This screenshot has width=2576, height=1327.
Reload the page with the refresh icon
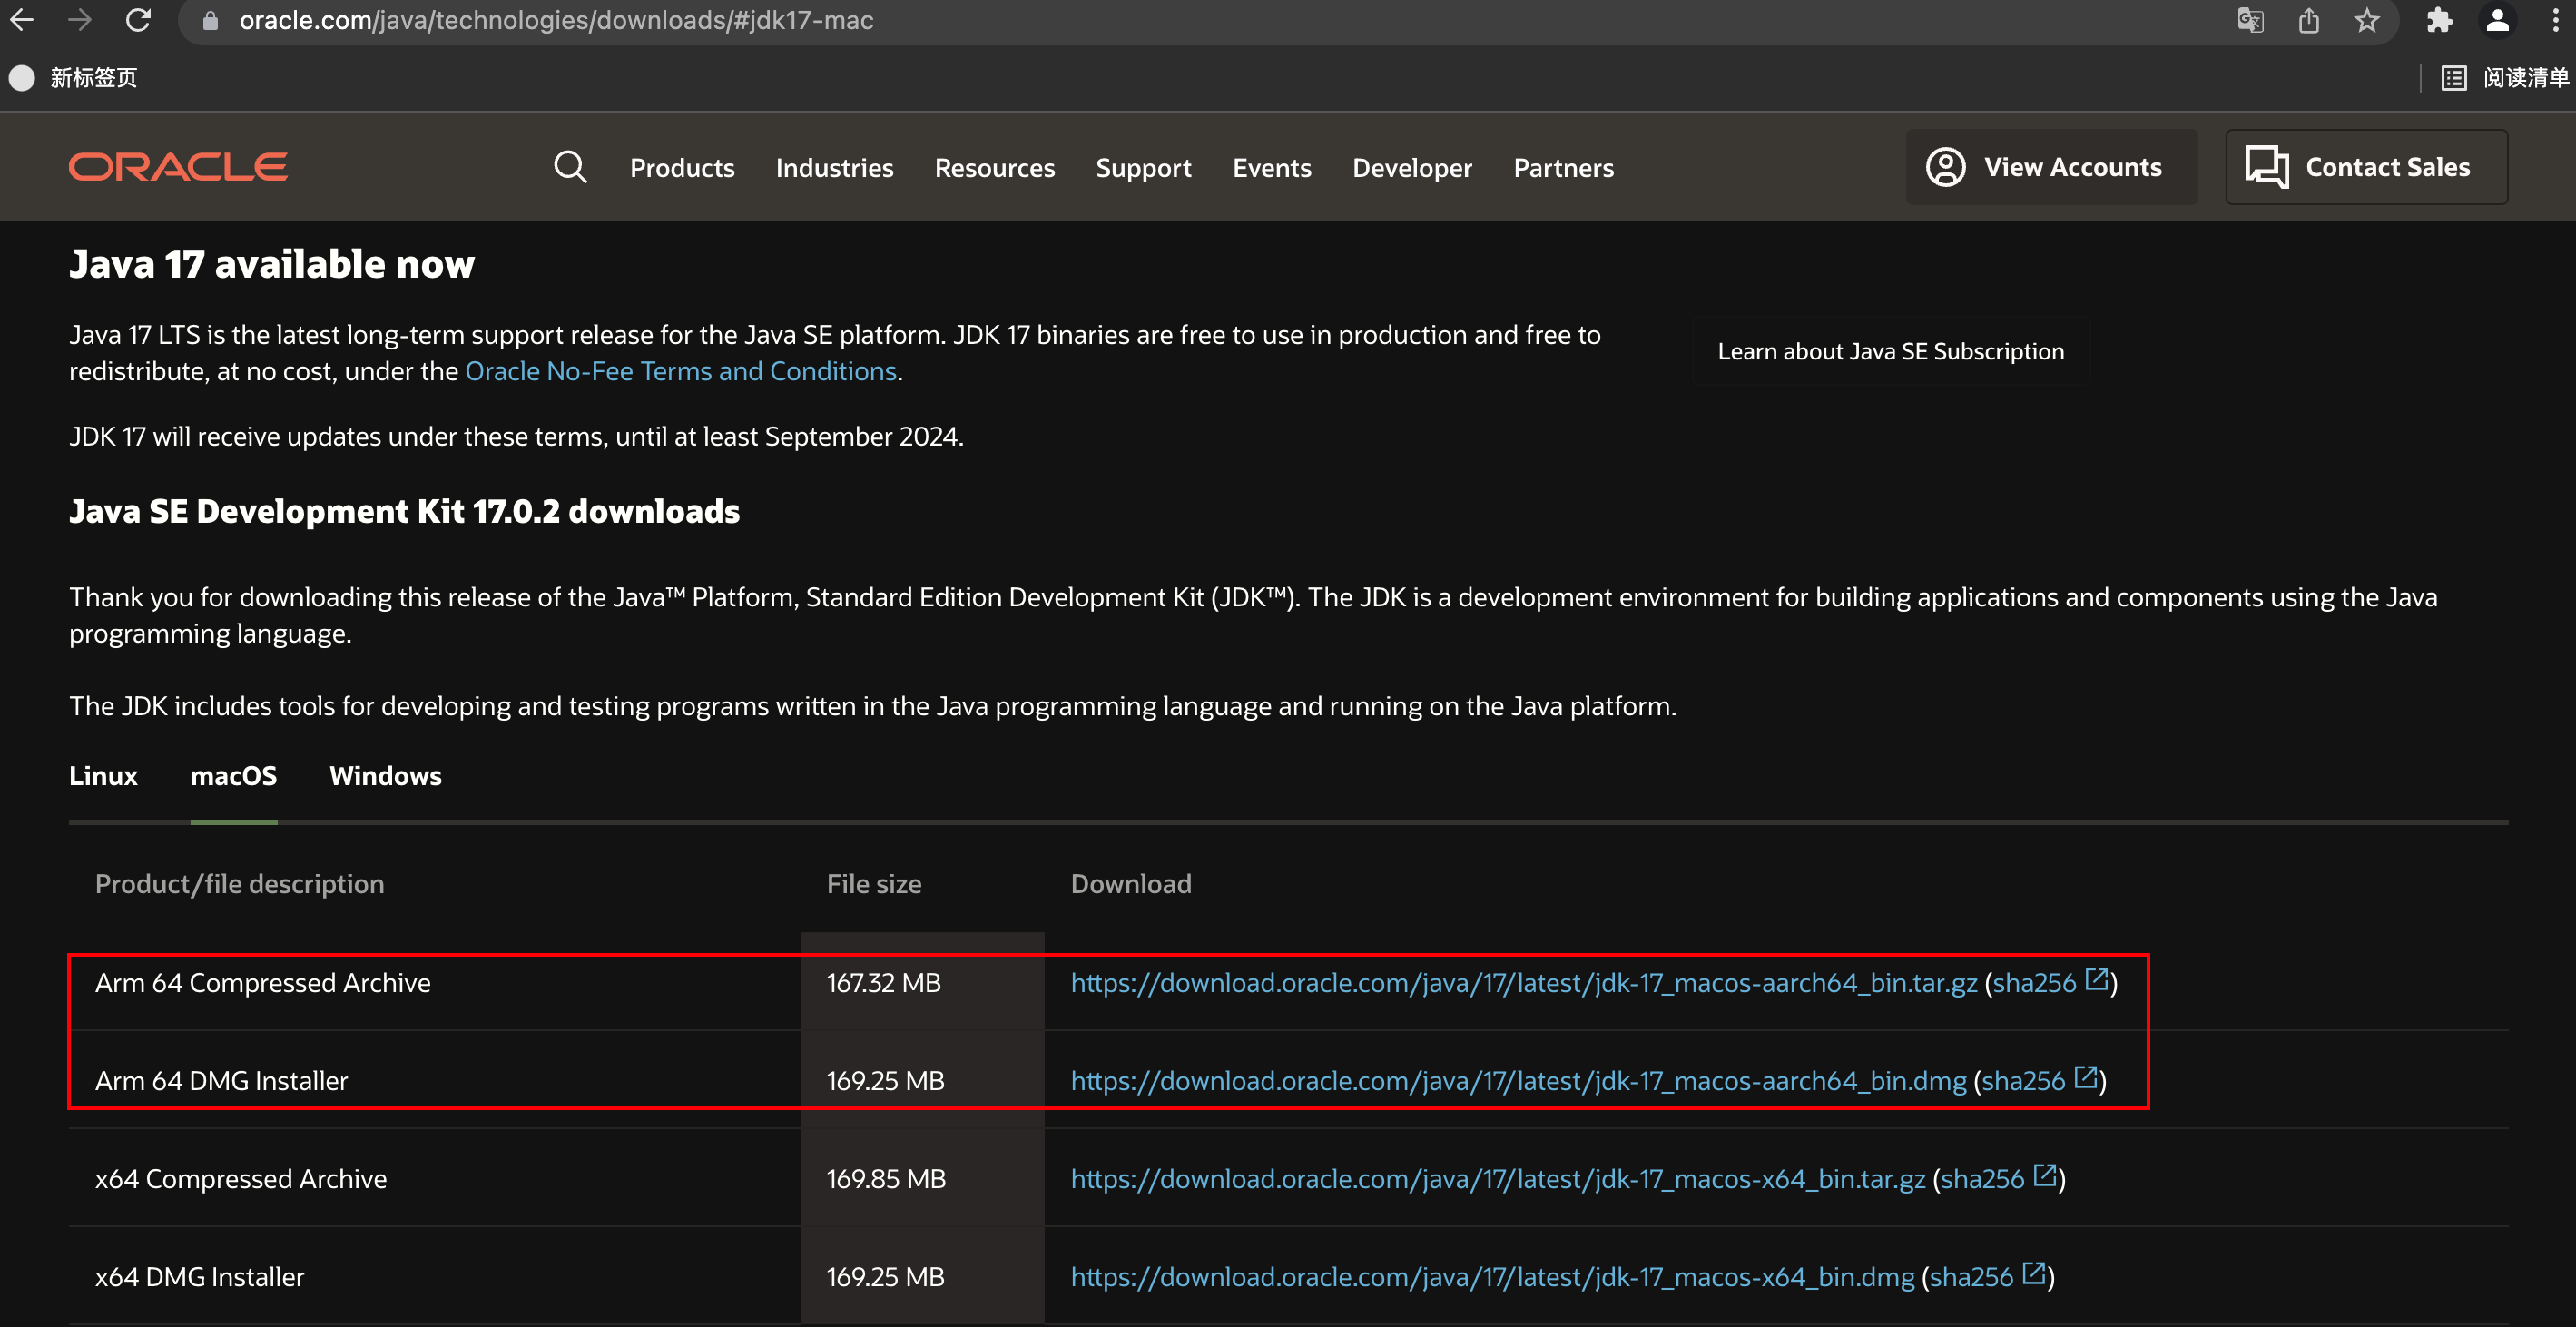click(x=138, y=20)
